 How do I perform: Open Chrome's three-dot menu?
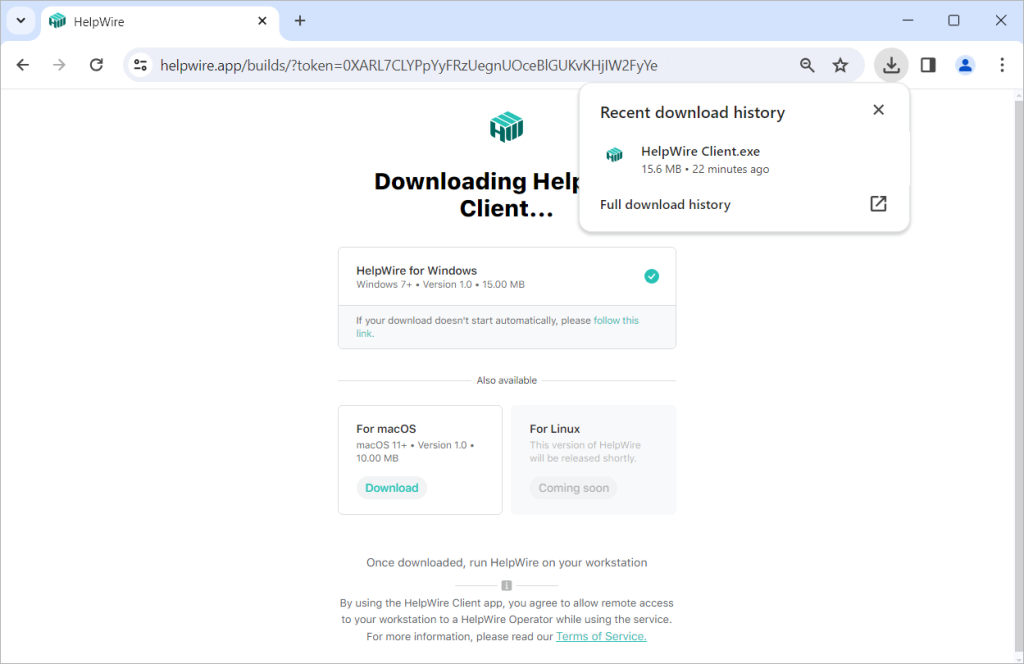[x=1002, y=64]
